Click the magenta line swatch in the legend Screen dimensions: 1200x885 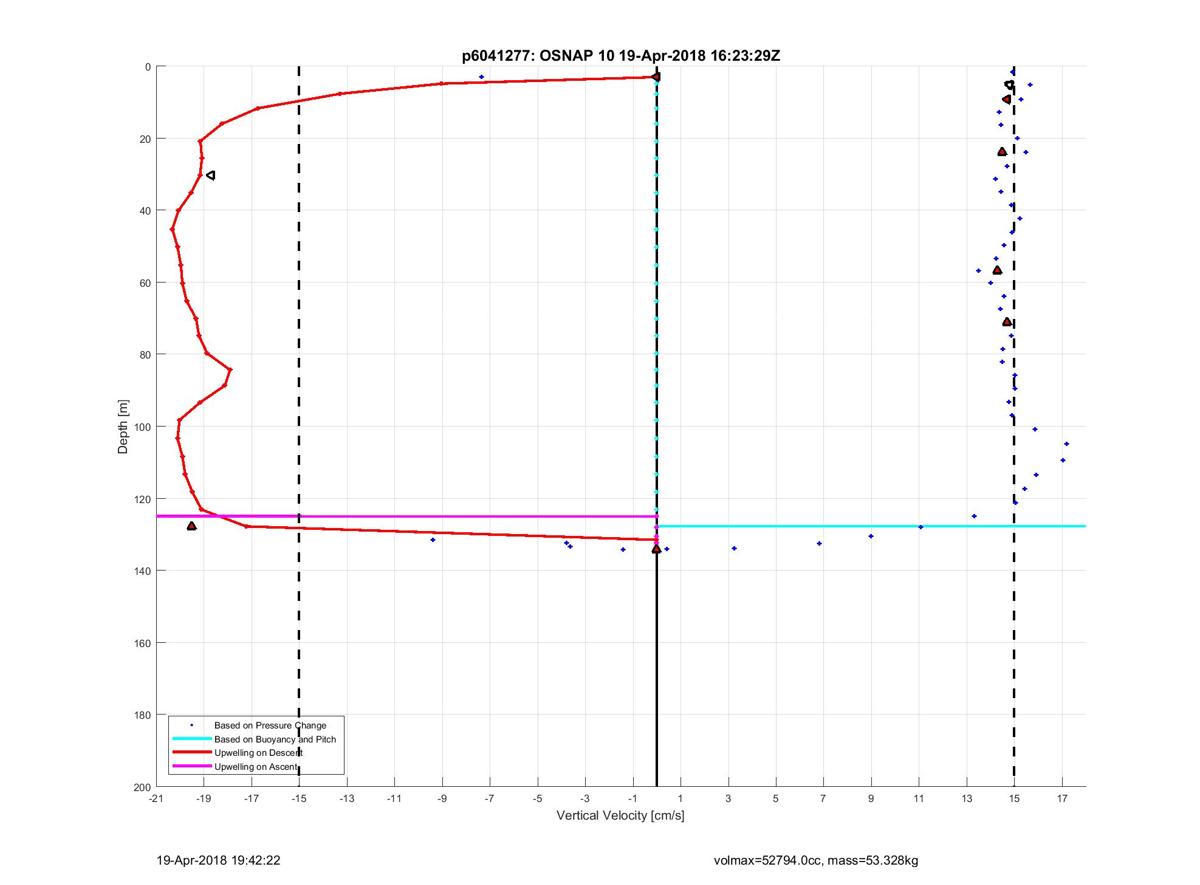click(191, 766)
